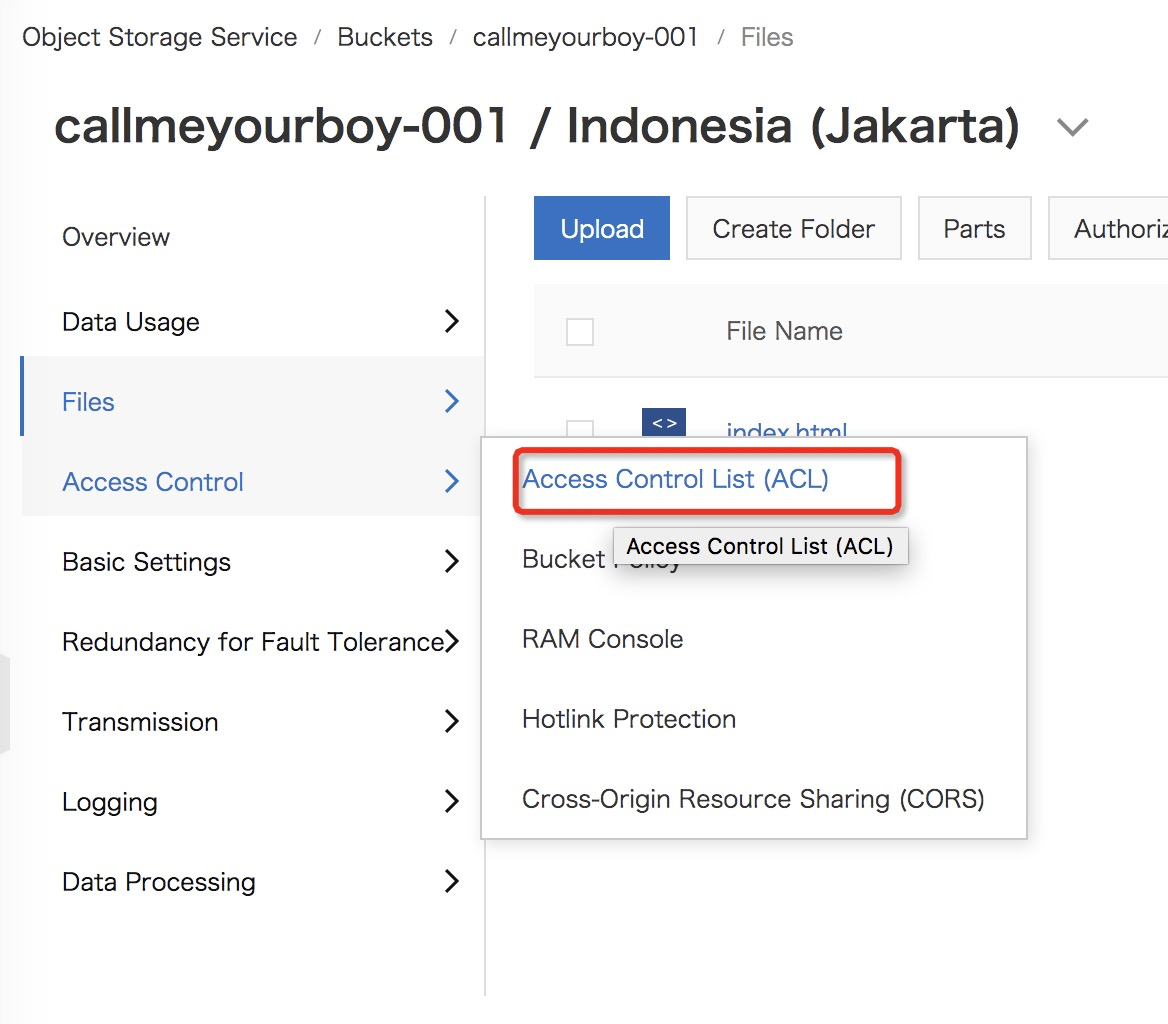This screenshot has height=1024, width=1168.
Task: Select Cross-Origin Resource Sharing (CORS)
Action: click(752, 799)
